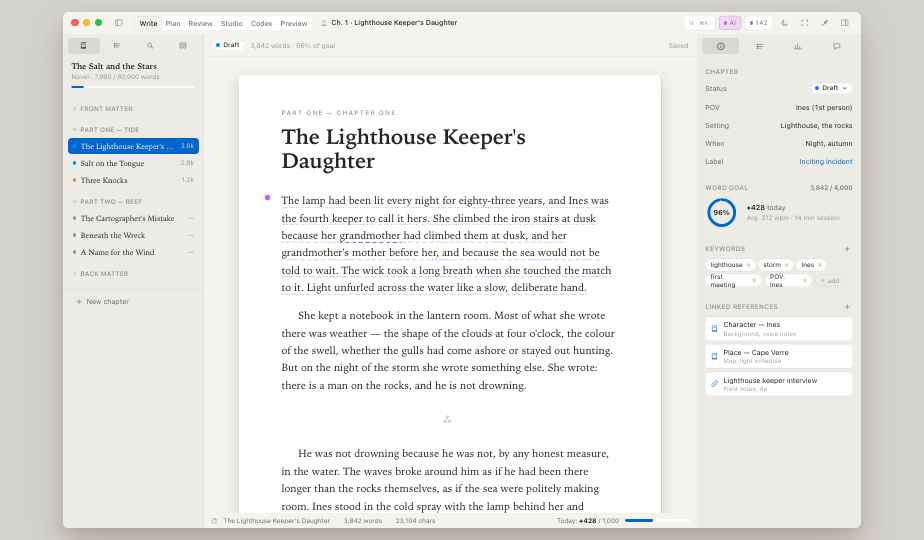Click the Draft status pill above editor
This screenshot has width=924, height=540.
227,45
